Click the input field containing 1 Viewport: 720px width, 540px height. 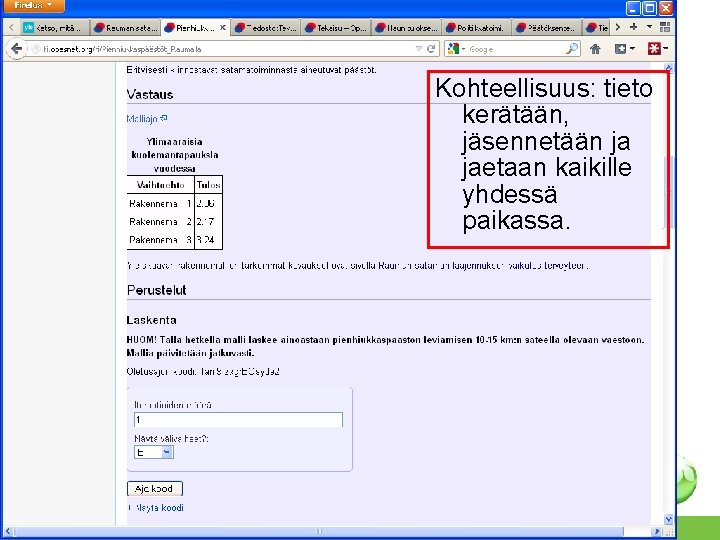tap(238, 420)
